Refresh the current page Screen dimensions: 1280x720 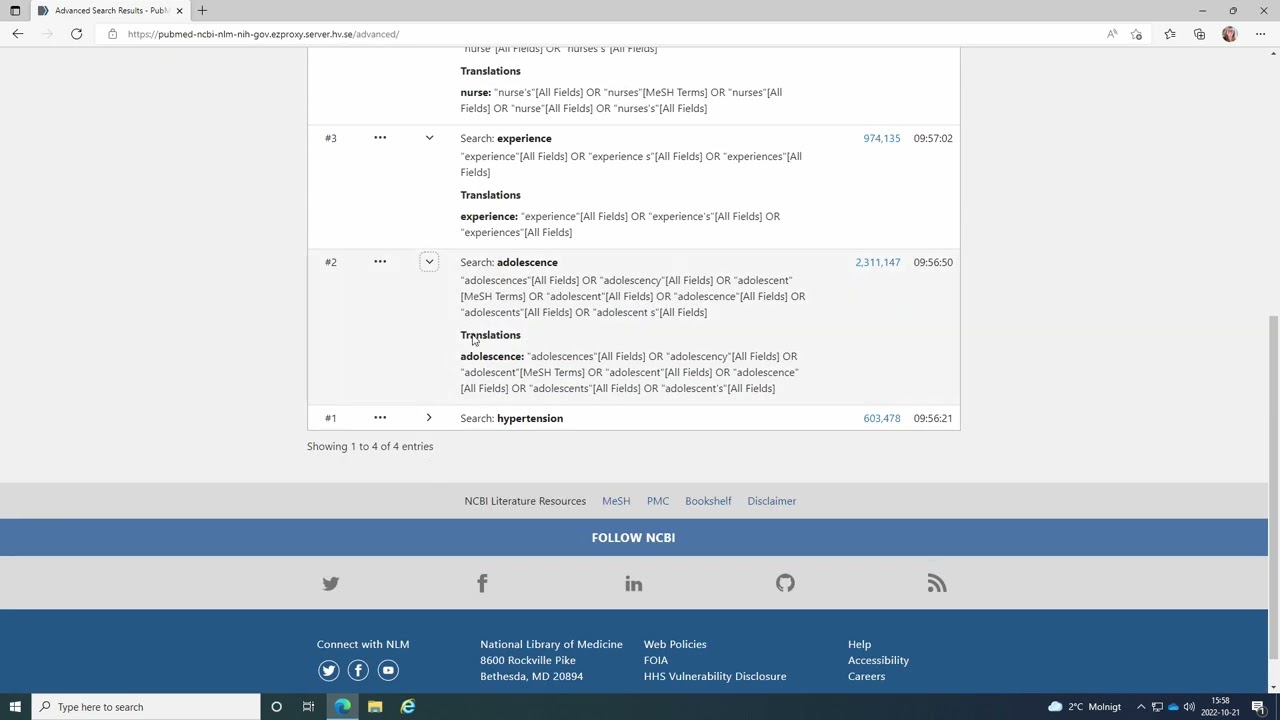[x=76, y=34]
